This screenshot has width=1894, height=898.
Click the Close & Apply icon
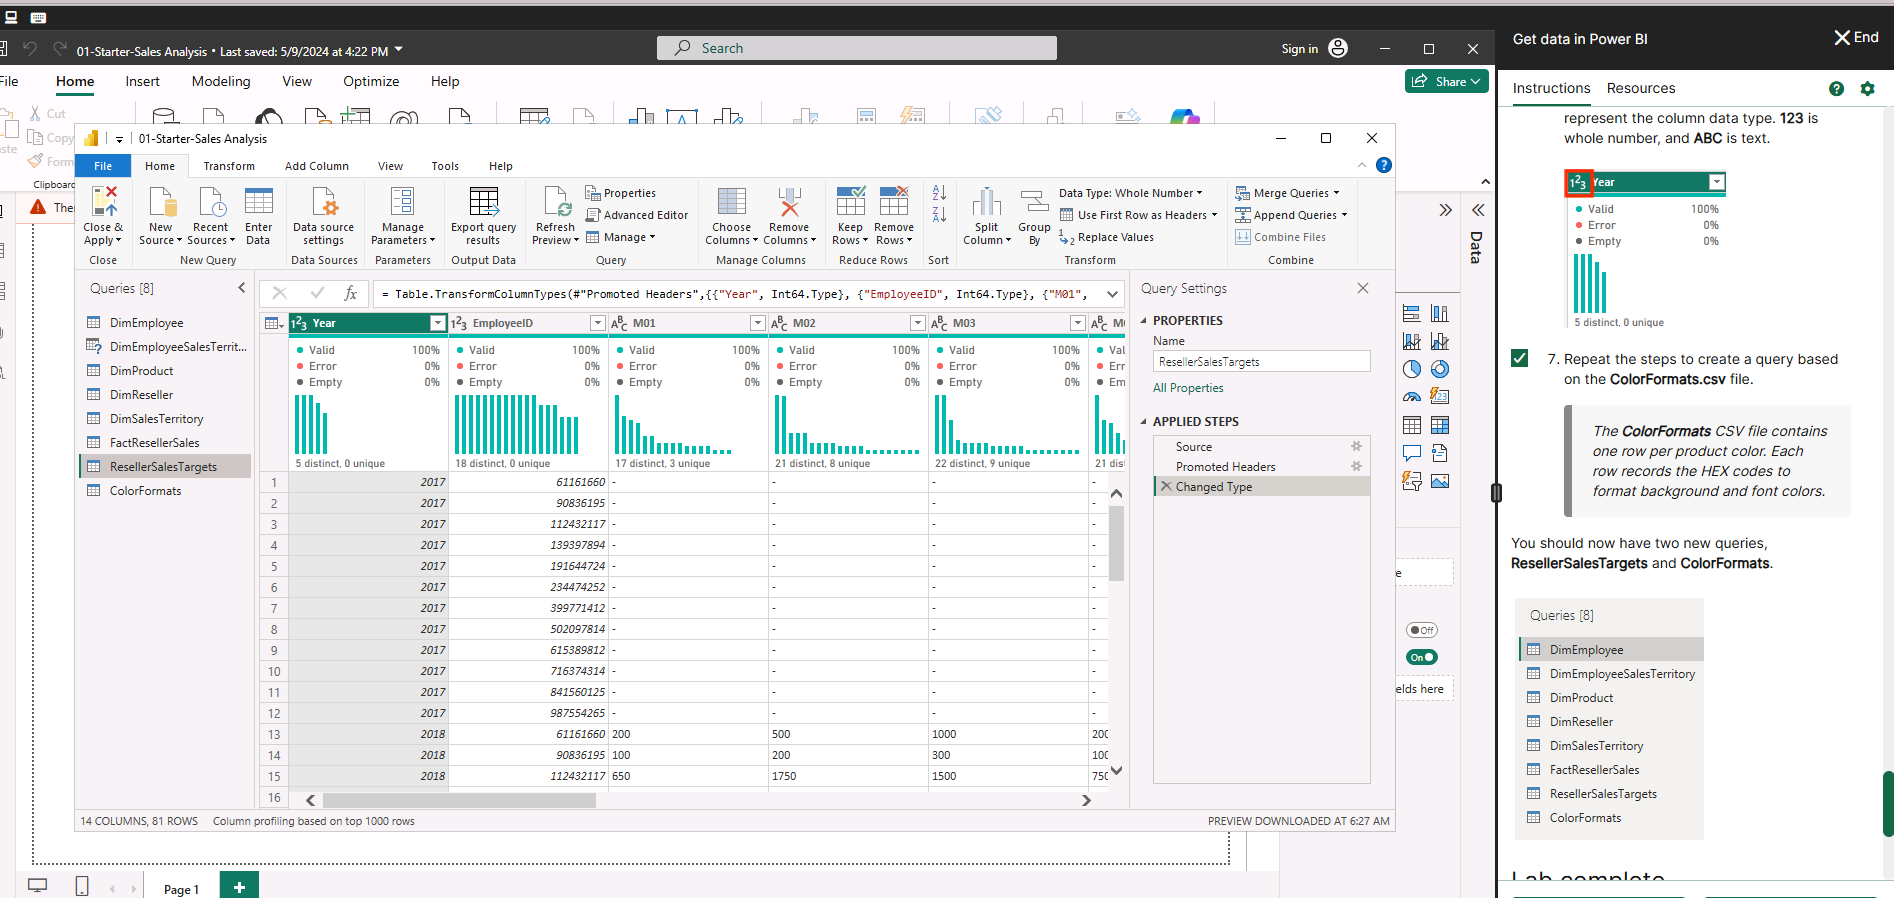pyautogui.click(x=104, y=202)
